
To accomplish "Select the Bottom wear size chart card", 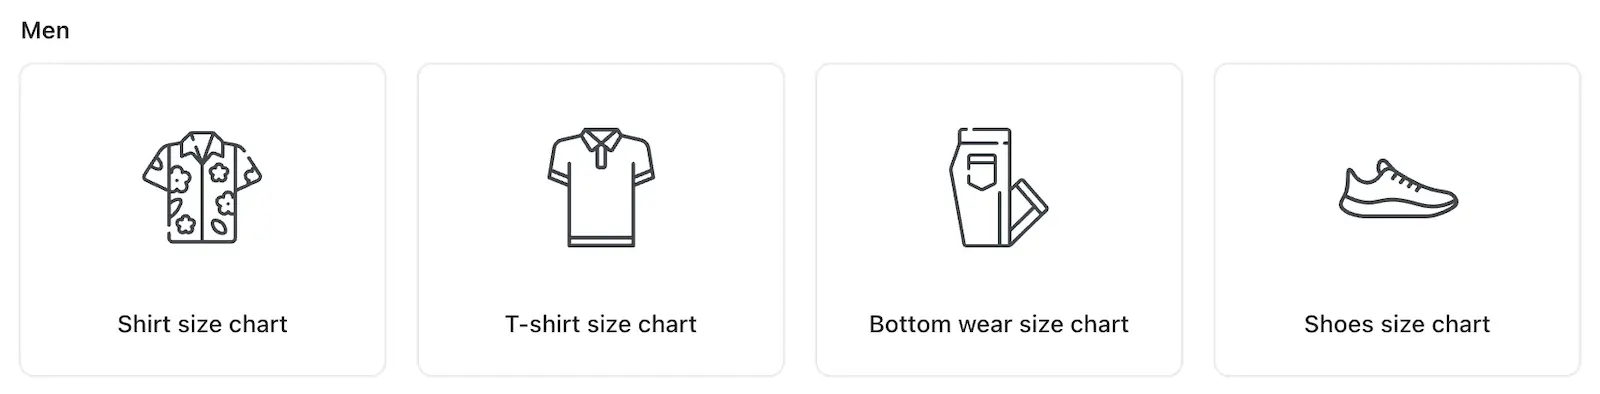I will point(999,220).
